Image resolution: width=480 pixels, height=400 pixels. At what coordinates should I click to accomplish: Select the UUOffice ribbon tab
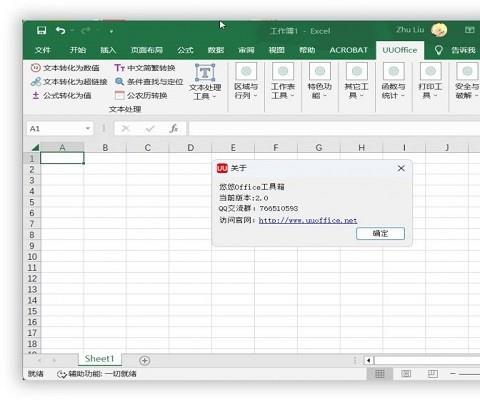click(x=400, y=50)
